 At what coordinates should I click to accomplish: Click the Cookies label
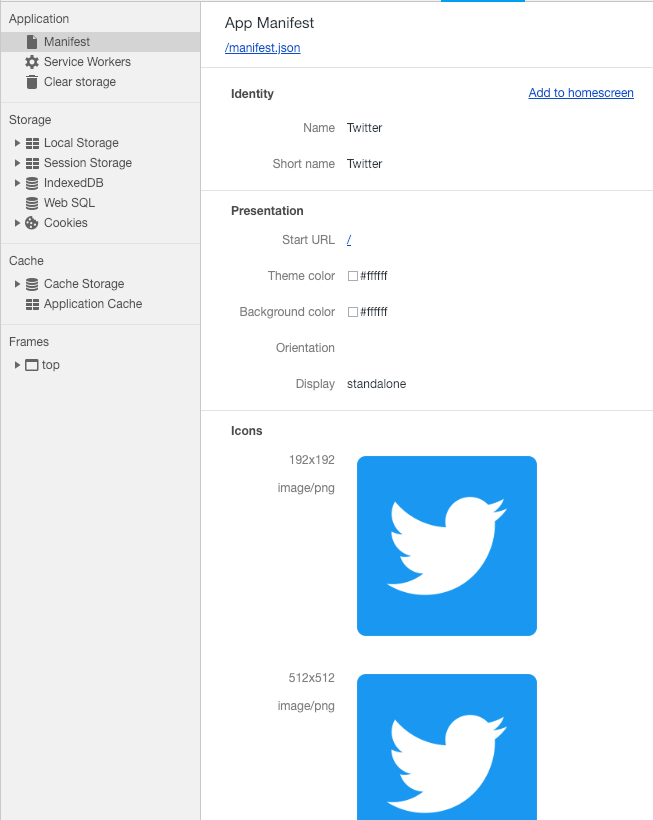click(66, 223)
